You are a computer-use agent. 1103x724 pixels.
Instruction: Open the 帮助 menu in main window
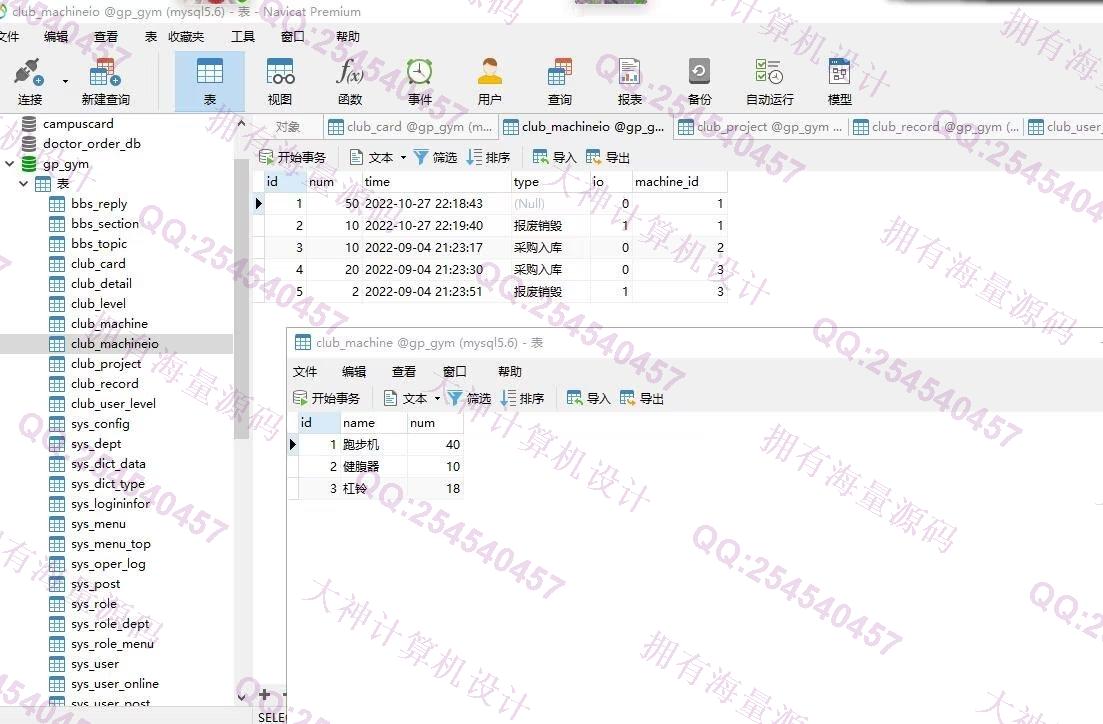[348, 37]
